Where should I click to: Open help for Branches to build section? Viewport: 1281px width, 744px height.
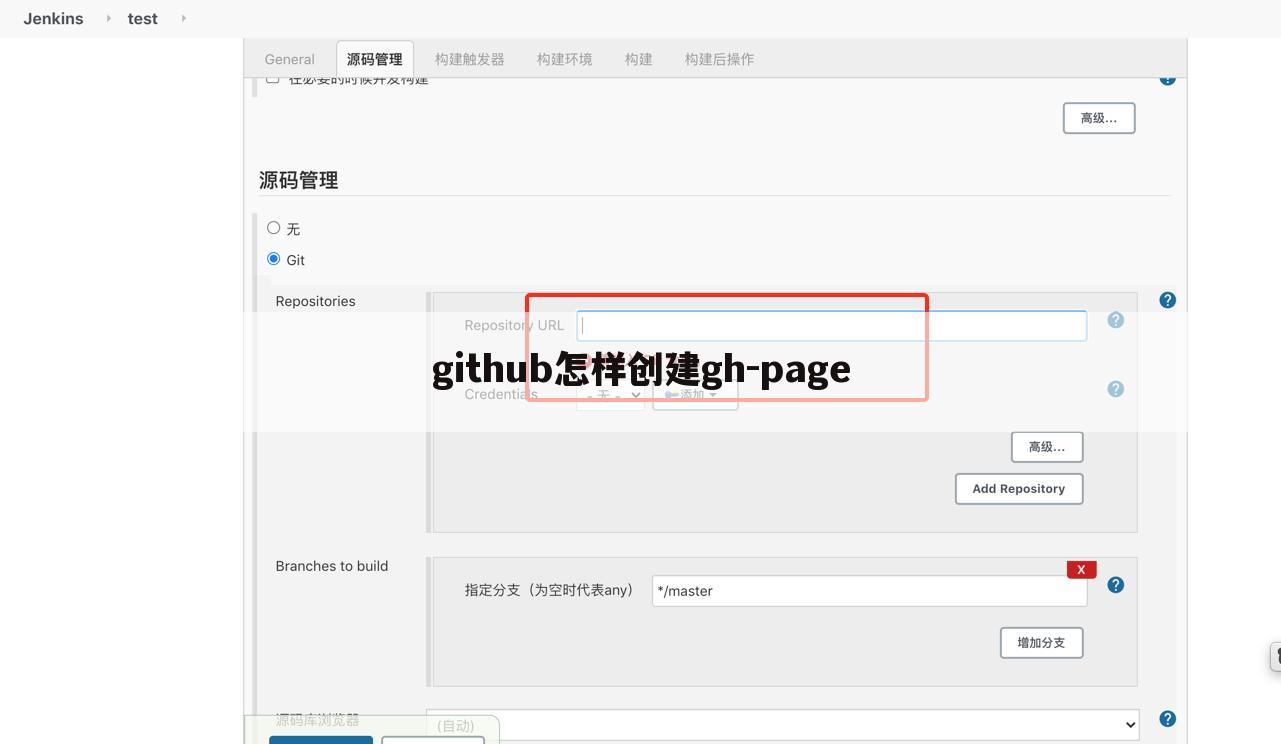(x=1114, y=584)
